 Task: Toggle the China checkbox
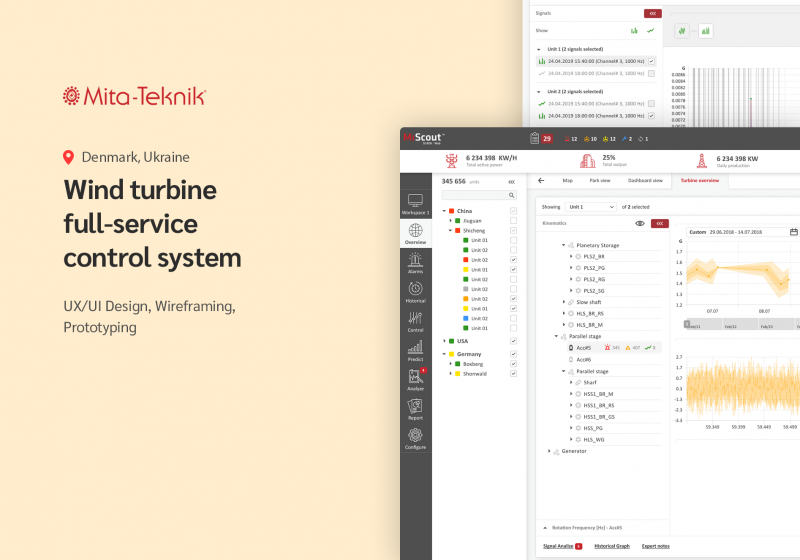coord(513,211)
